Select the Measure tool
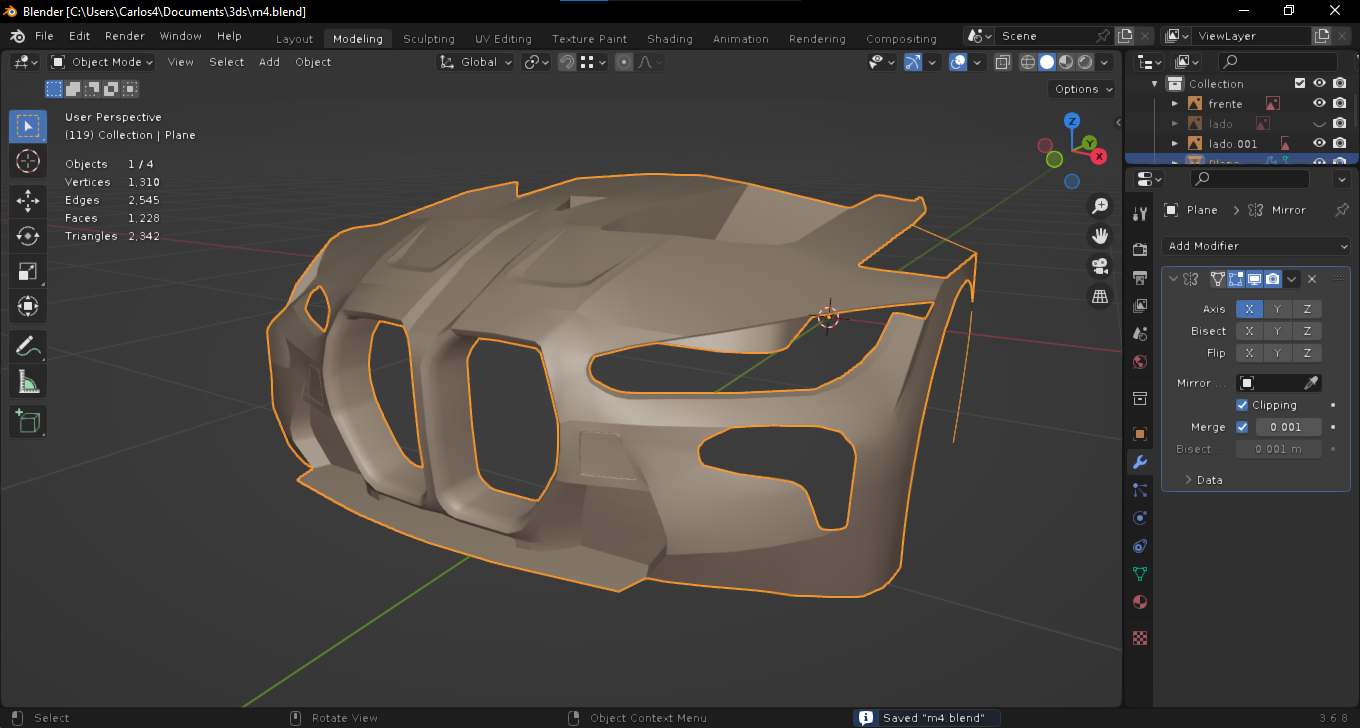Image resolution: width=1360 pixels, height=728 pixels. pos(28,382)
